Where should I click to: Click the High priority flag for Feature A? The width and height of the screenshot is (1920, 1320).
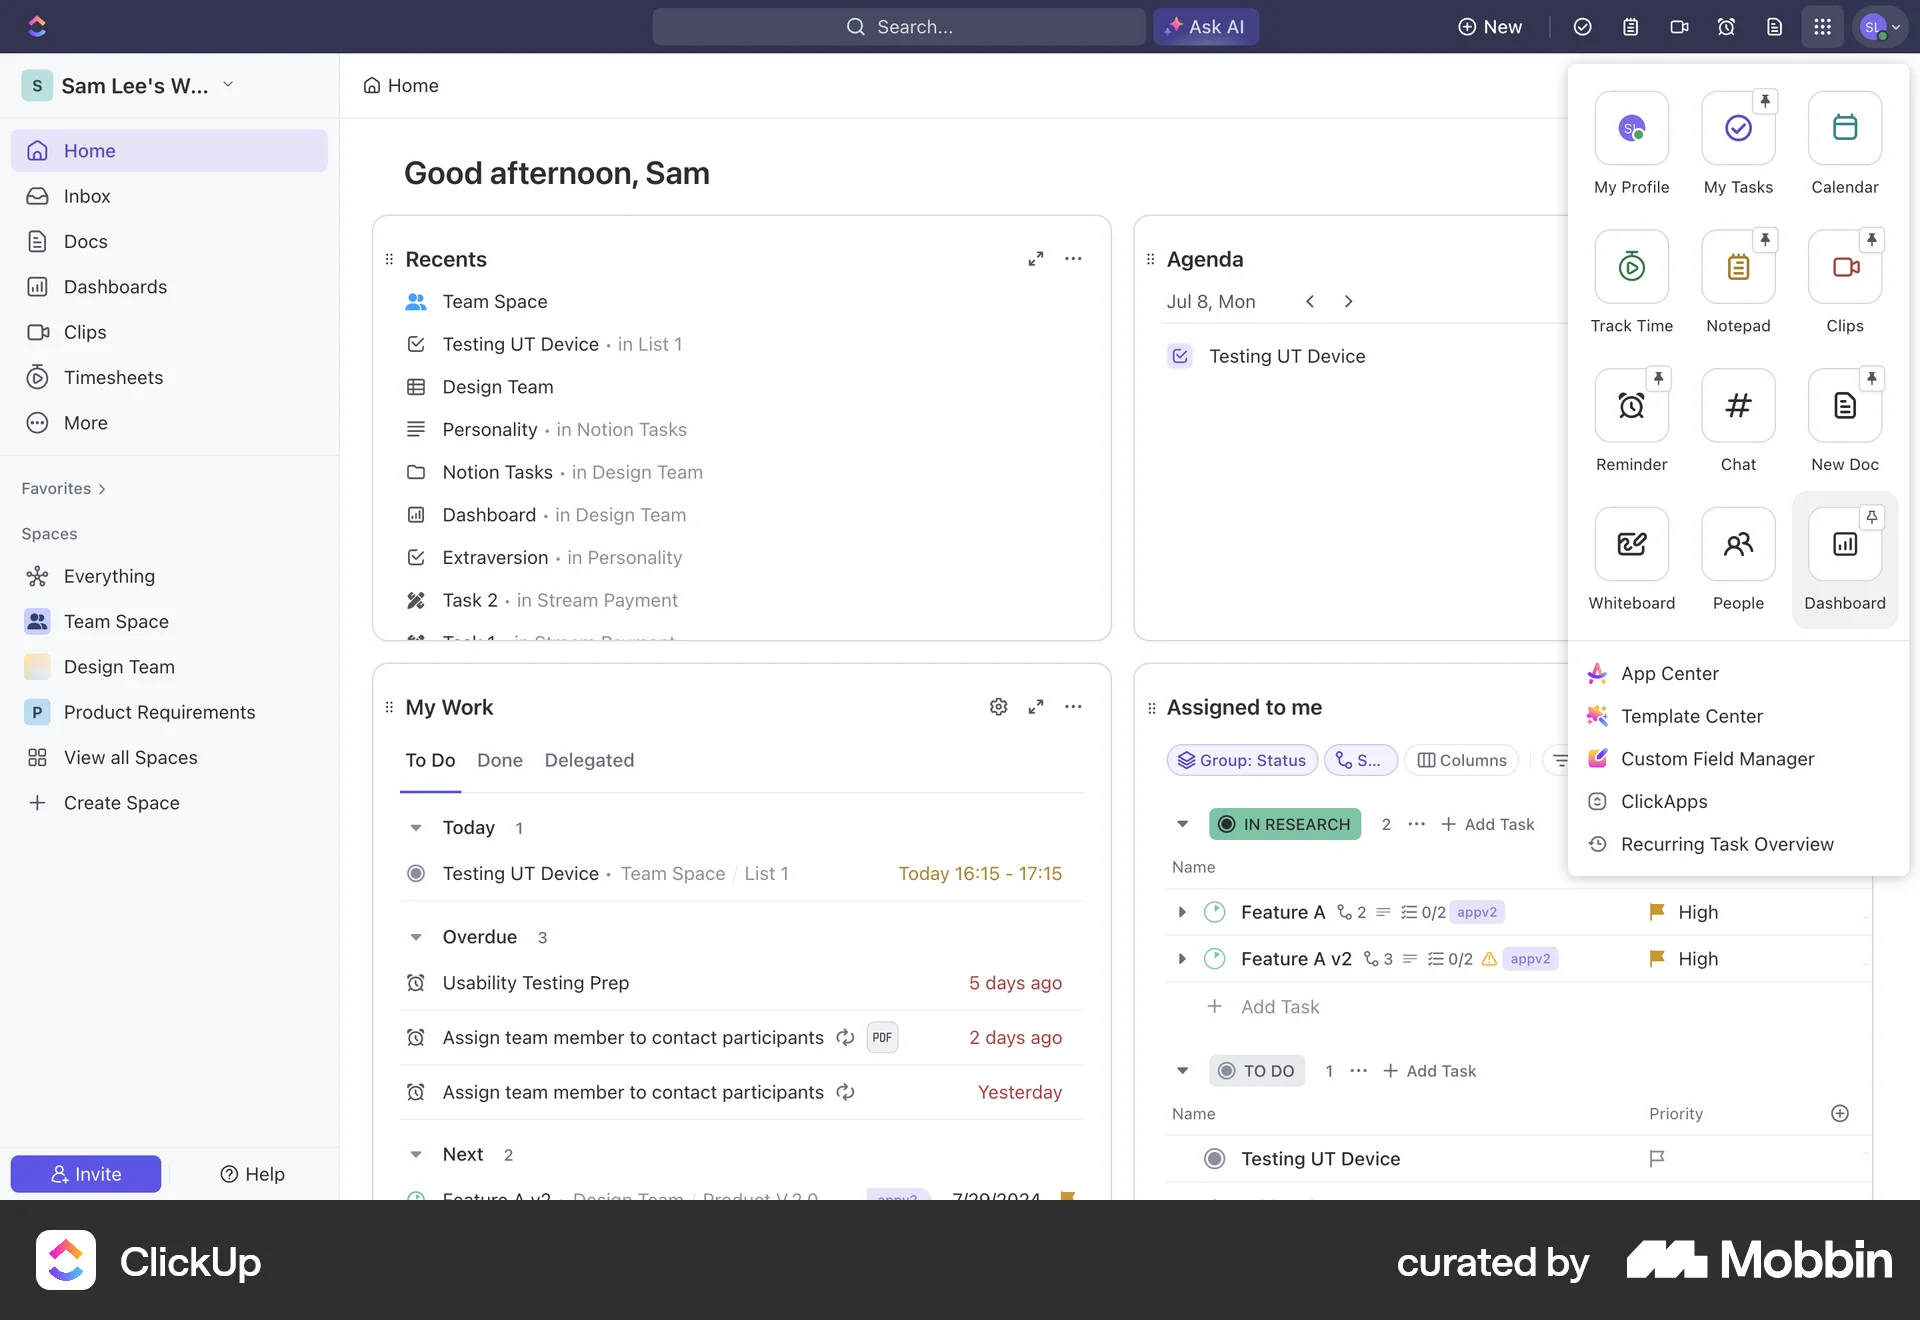pos(1657,912)
